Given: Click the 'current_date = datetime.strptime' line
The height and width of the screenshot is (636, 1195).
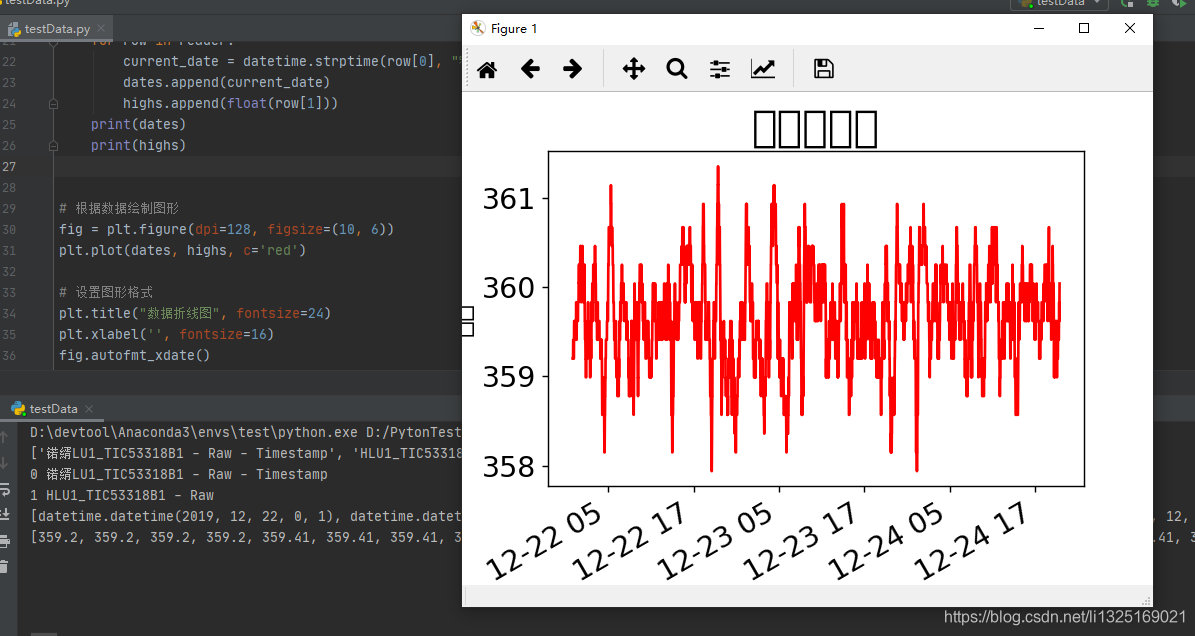Looking at the screenshot, I should coord(292,62).
